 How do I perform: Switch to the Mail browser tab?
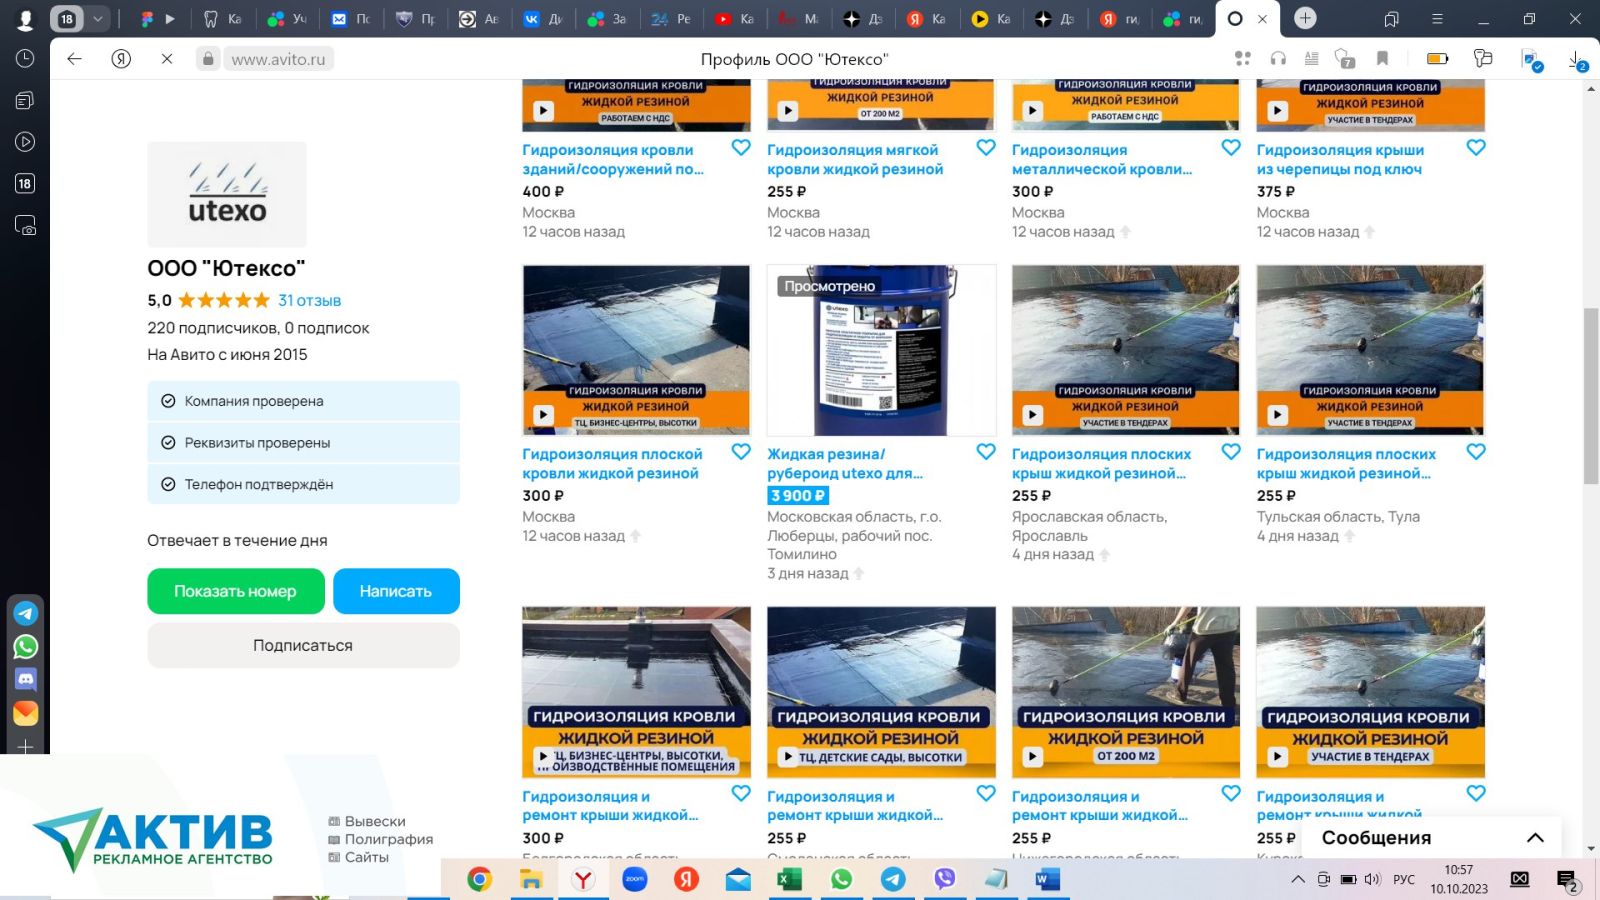point(350,19)
